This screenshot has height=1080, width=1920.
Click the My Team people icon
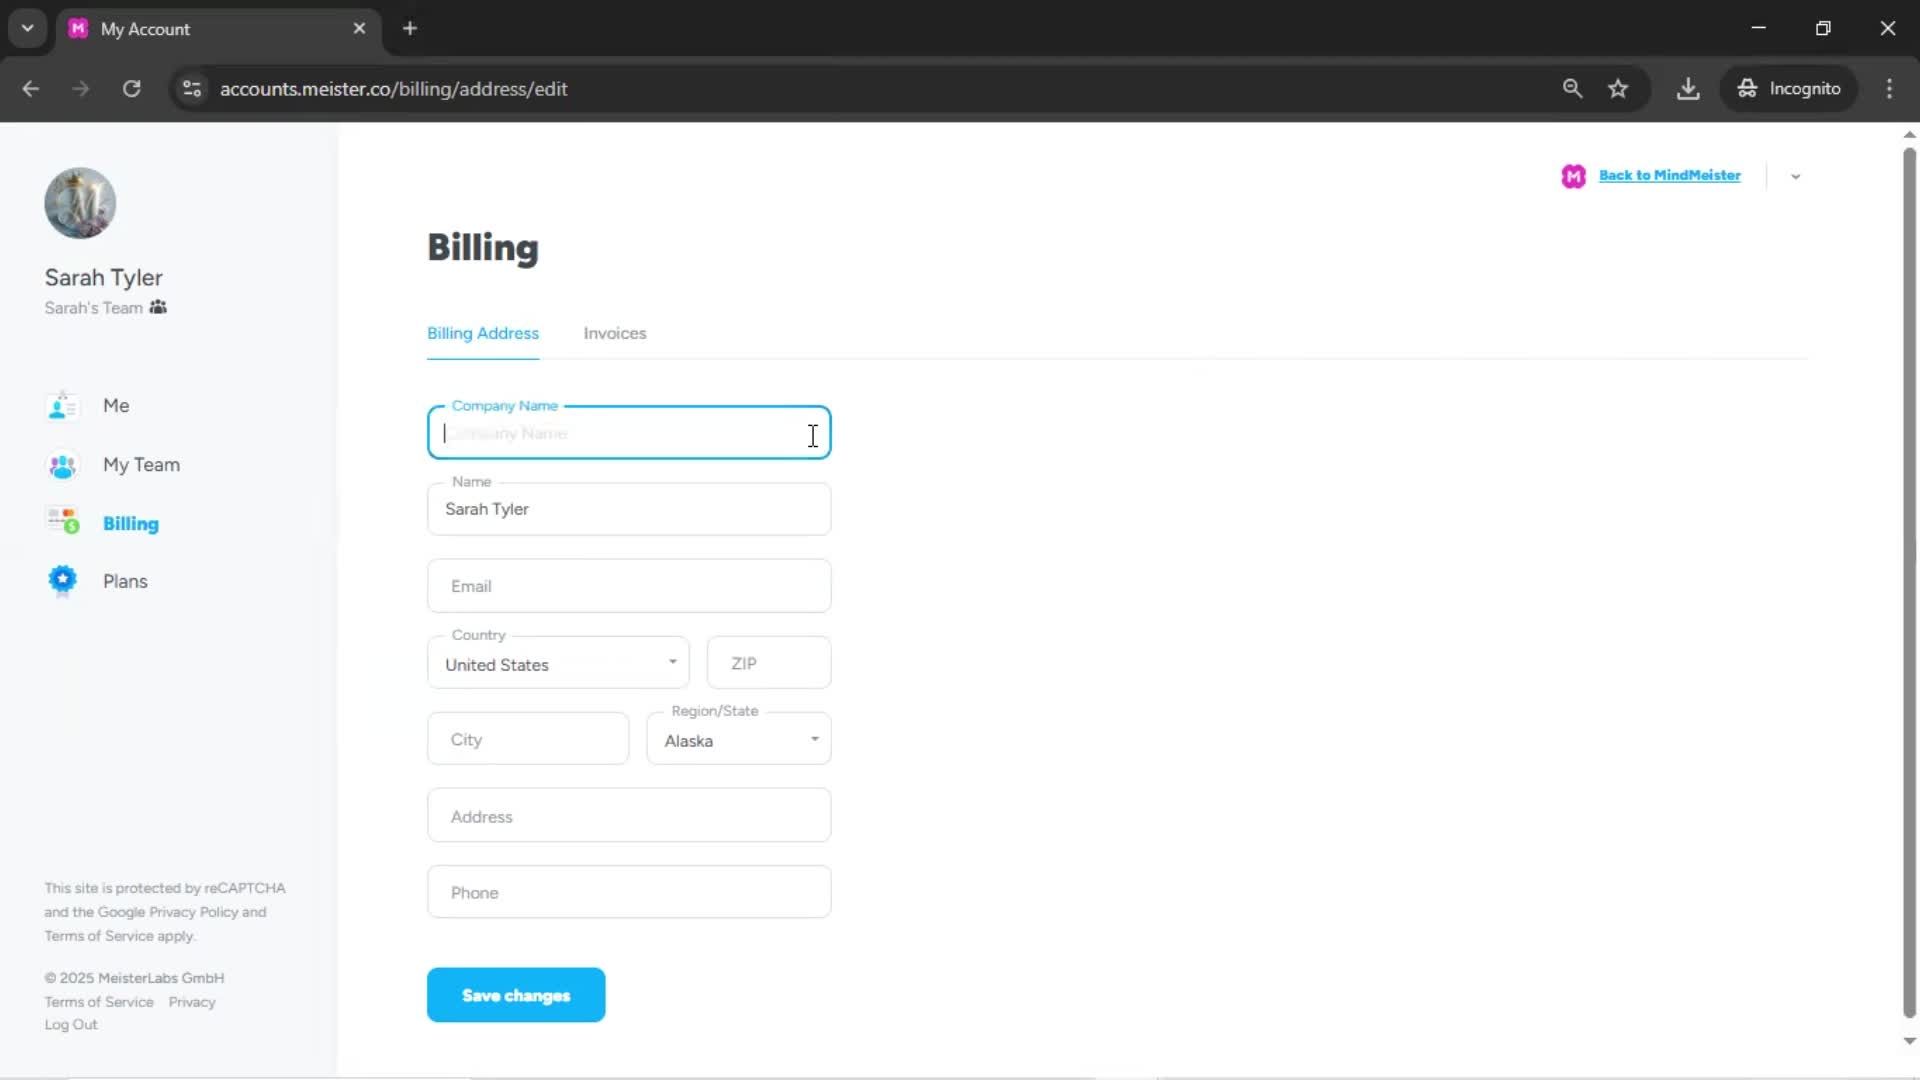62,465
